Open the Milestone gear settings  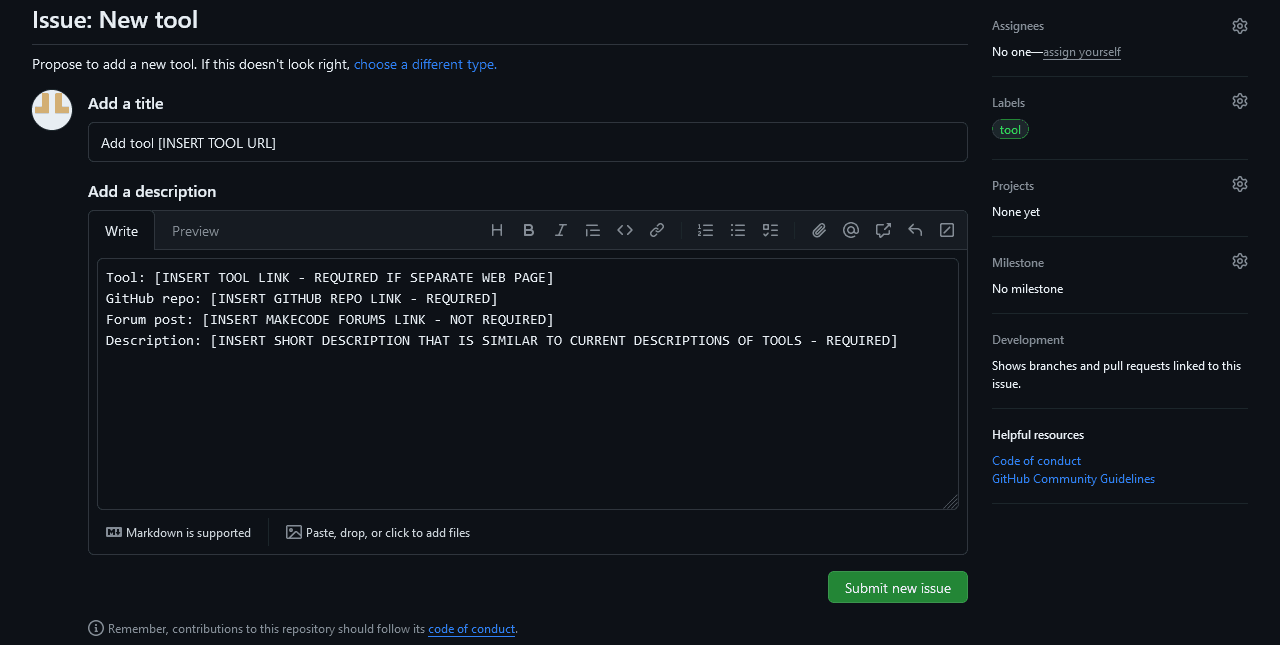click(x=1240, y=261)
